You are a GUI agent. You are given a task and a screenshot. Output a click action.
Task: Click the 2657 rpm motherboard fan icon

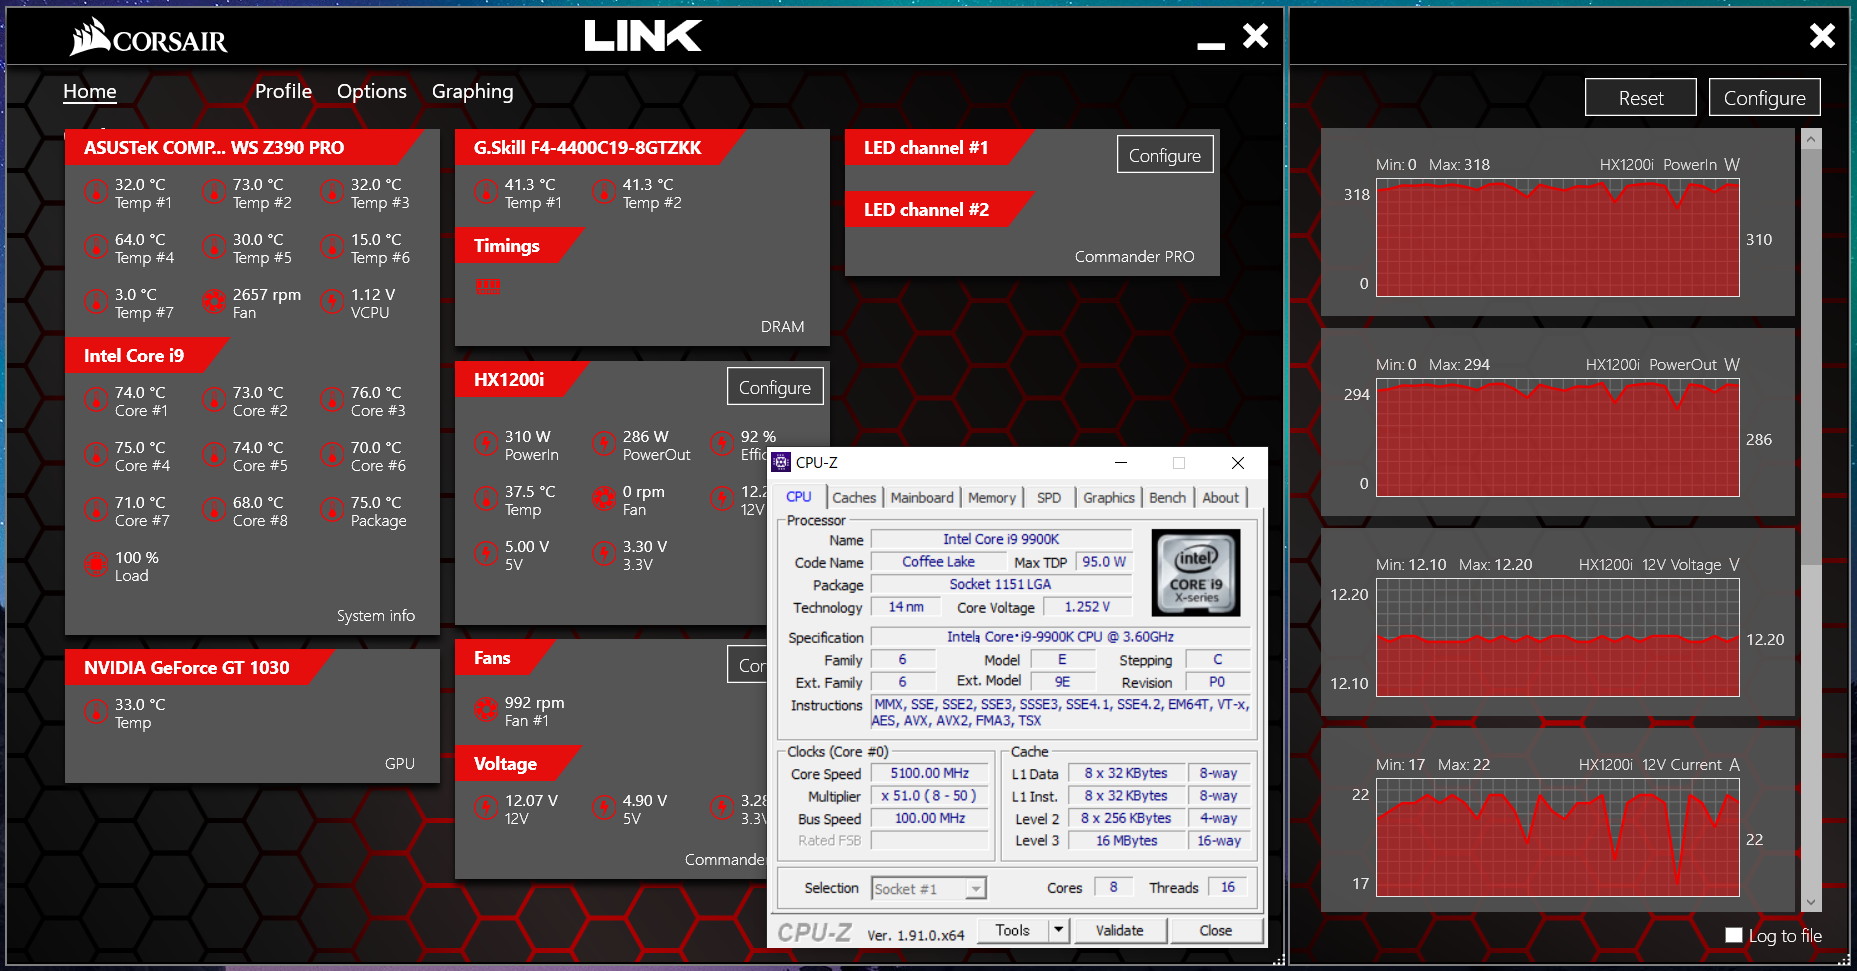click(214, 301)
